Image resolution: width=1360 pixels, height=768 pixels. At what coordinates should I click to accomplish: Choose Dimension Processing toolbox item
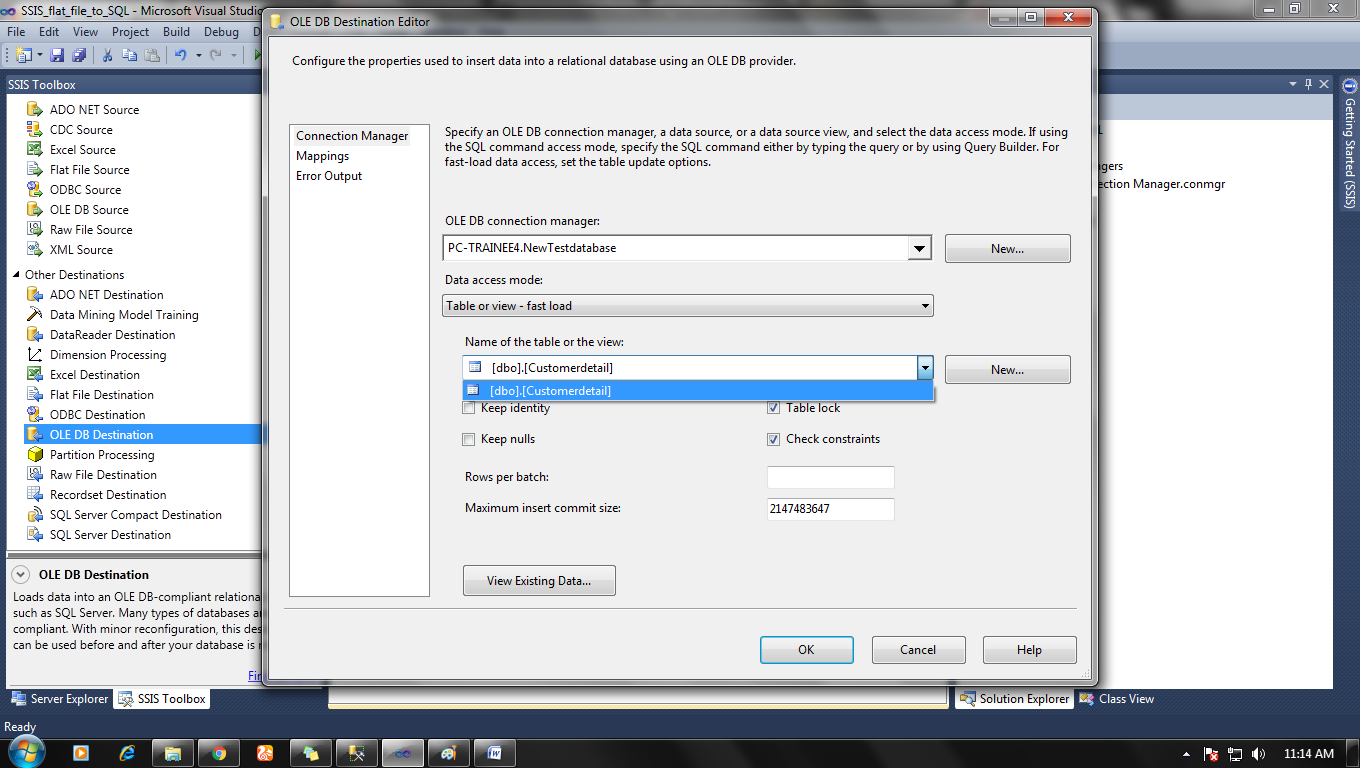coord(108,355)
